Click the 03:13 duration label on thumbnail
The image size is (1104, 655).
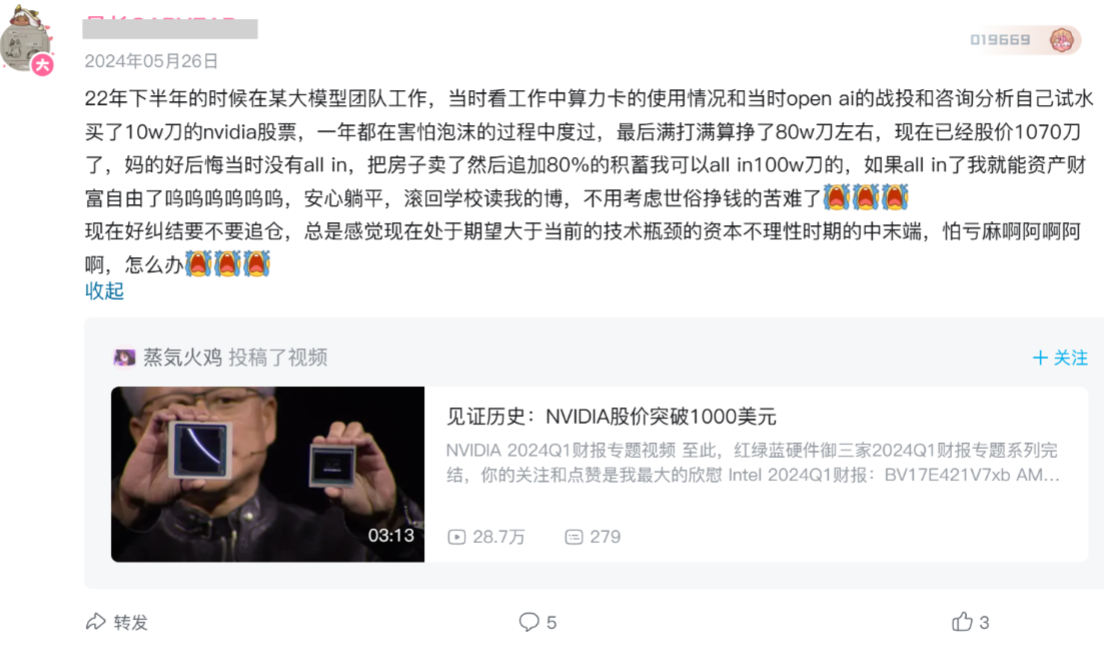point(391,536)
